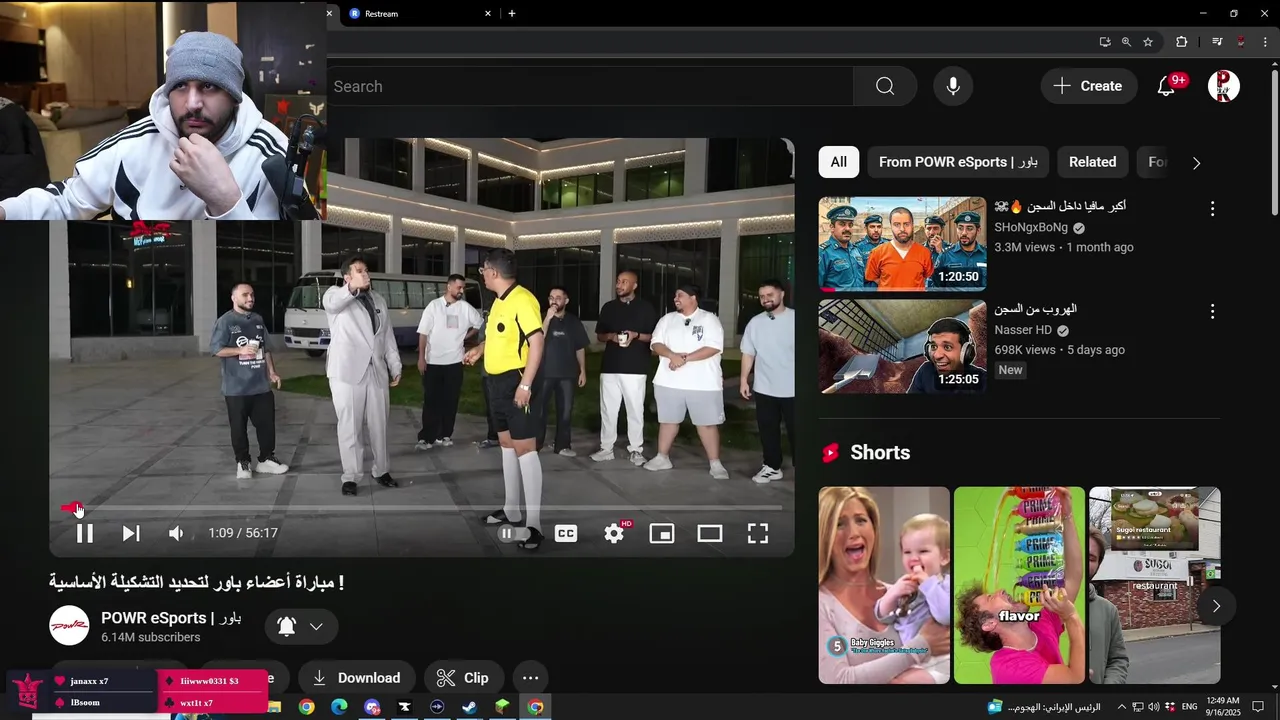Viewport: 1280px width, 720px height.
Task: Open the Nasser HD prison escape thumbnail
Action: pos(902,346)
